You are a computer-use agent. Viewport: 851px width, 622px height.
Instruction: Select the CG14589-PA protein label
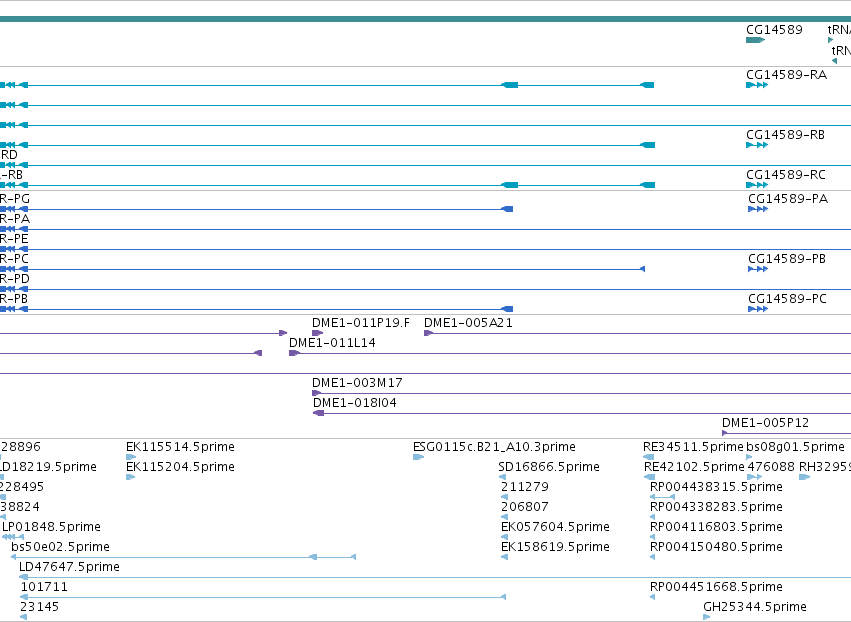click(788, 199)
